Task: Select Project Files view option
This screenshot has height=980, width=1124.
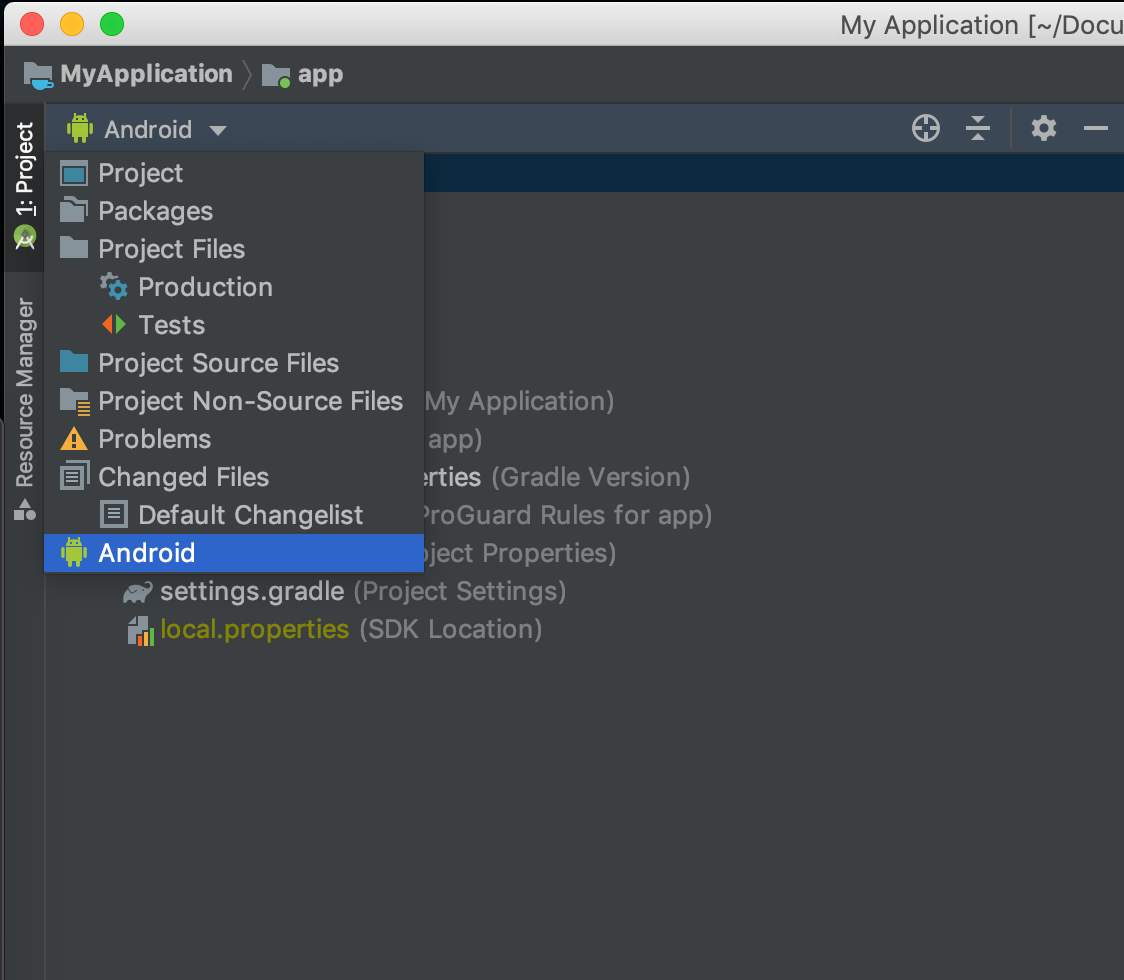Action: (171, 249)
